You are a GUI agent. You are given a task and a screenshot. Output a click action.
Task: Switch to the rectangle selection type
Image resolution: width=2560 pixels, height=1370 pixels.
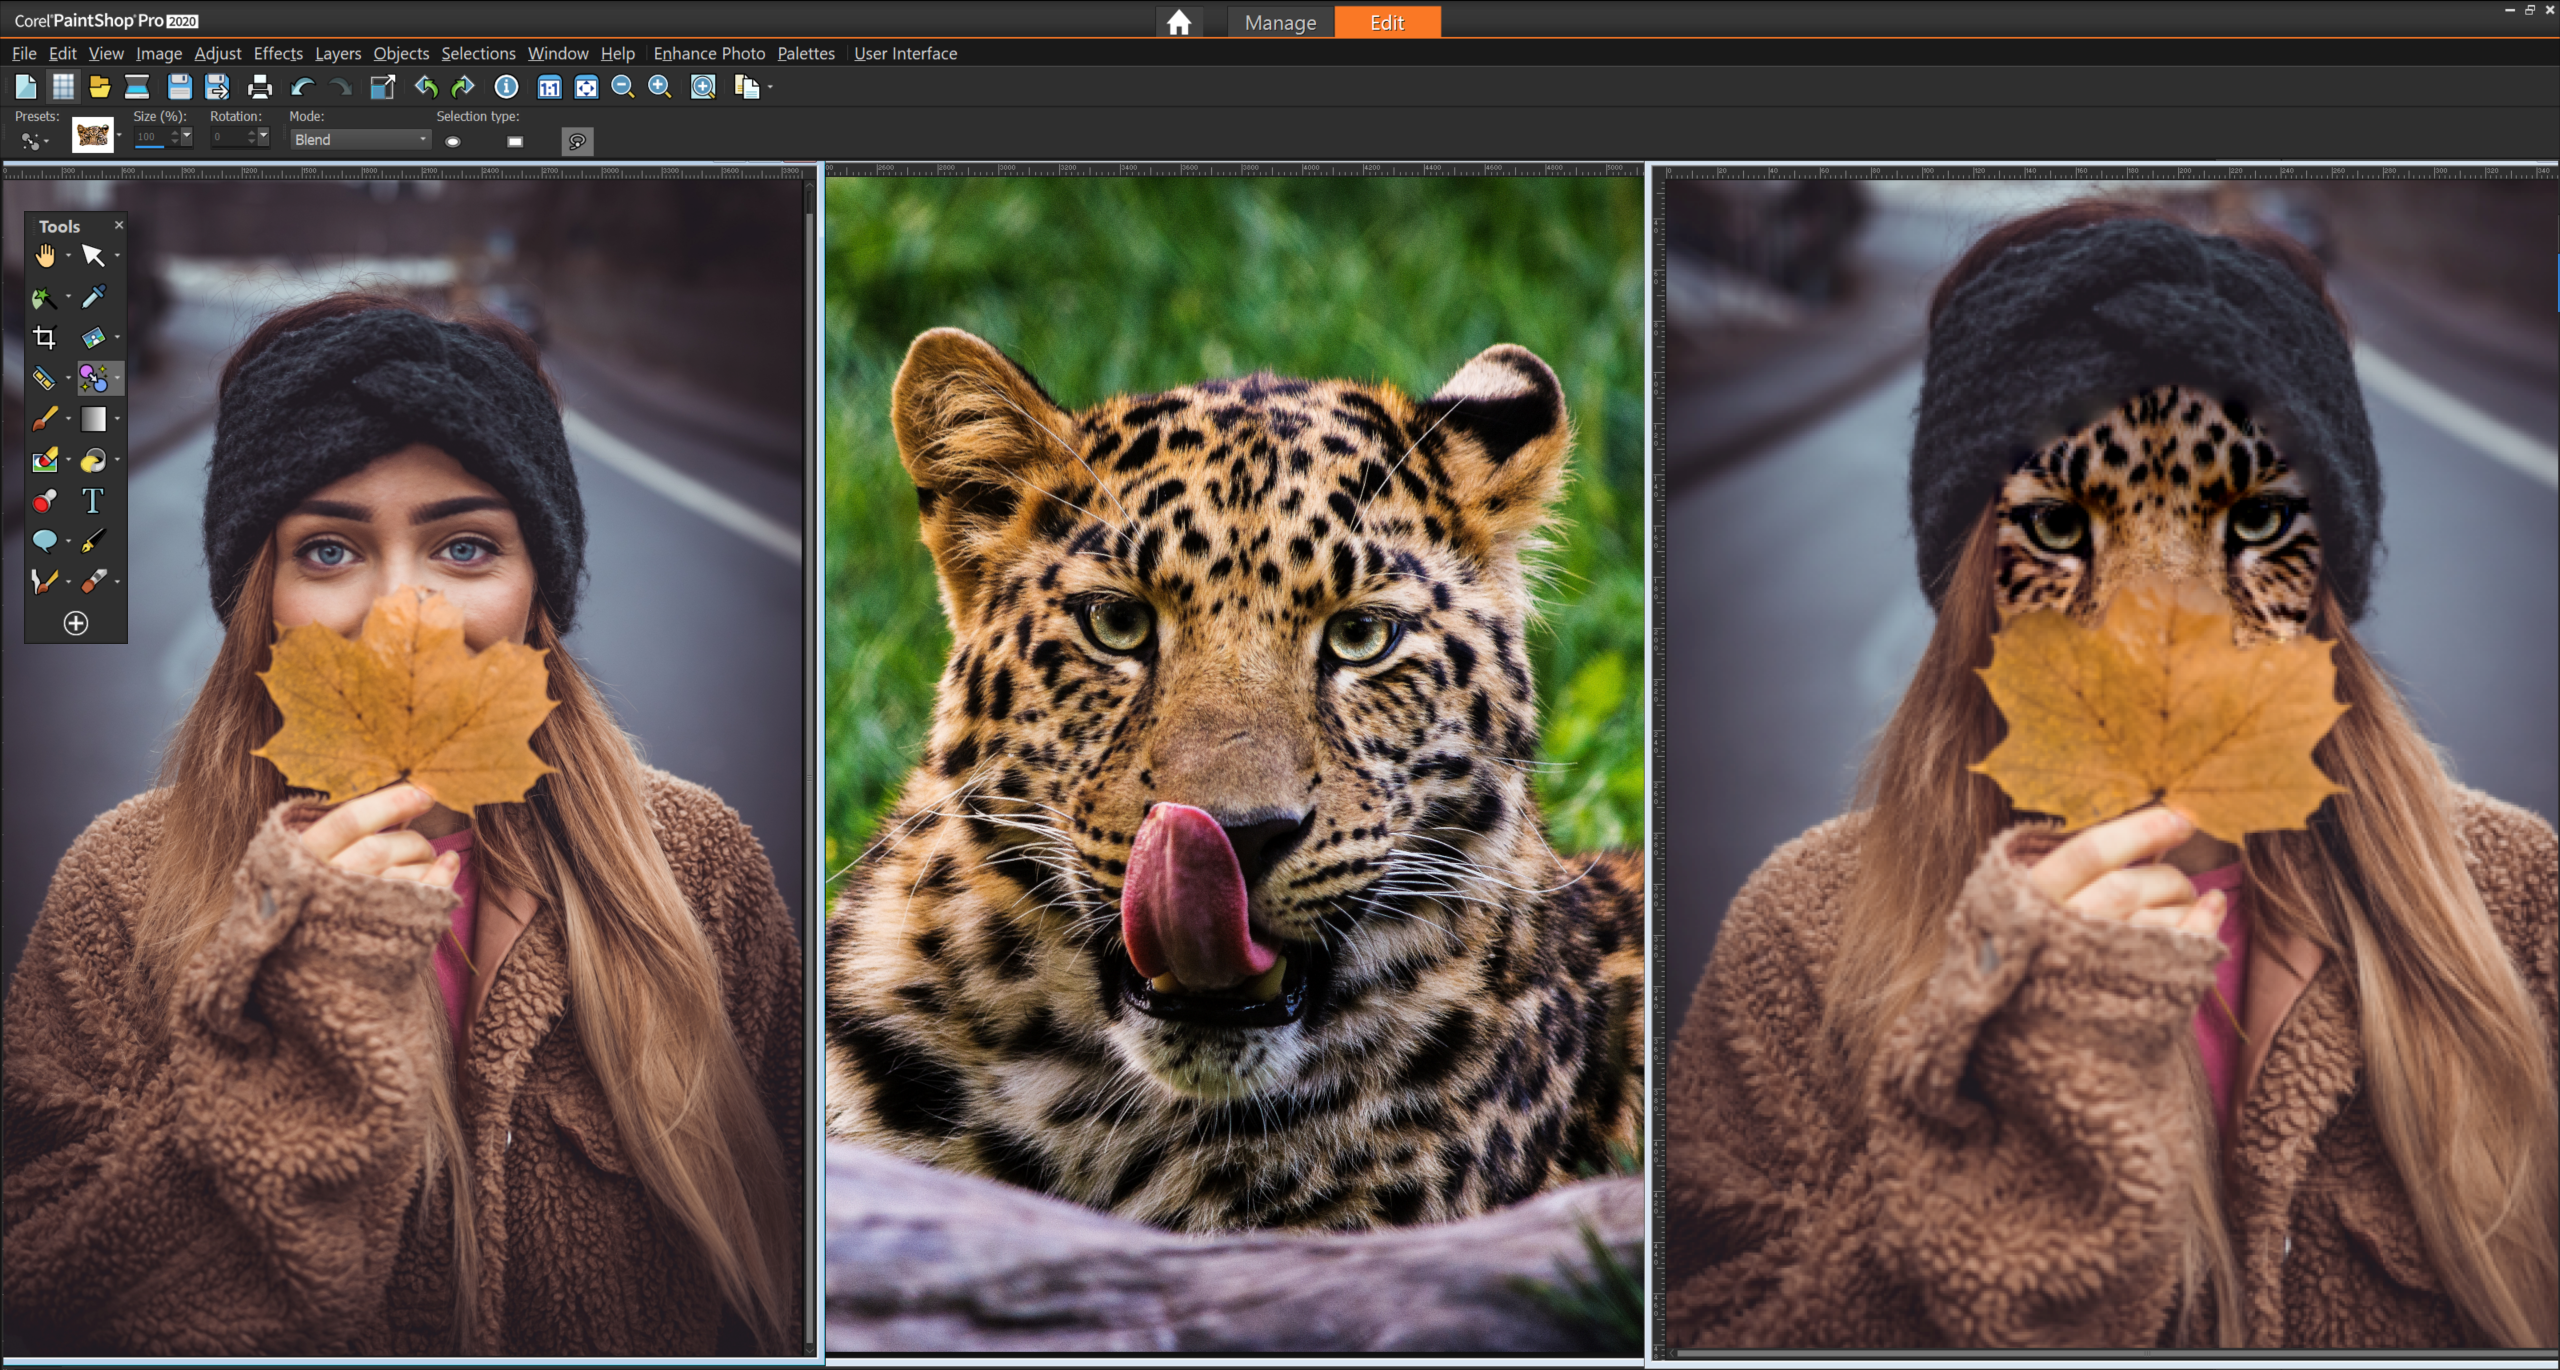pyautogui.click(x=513, y=141)
